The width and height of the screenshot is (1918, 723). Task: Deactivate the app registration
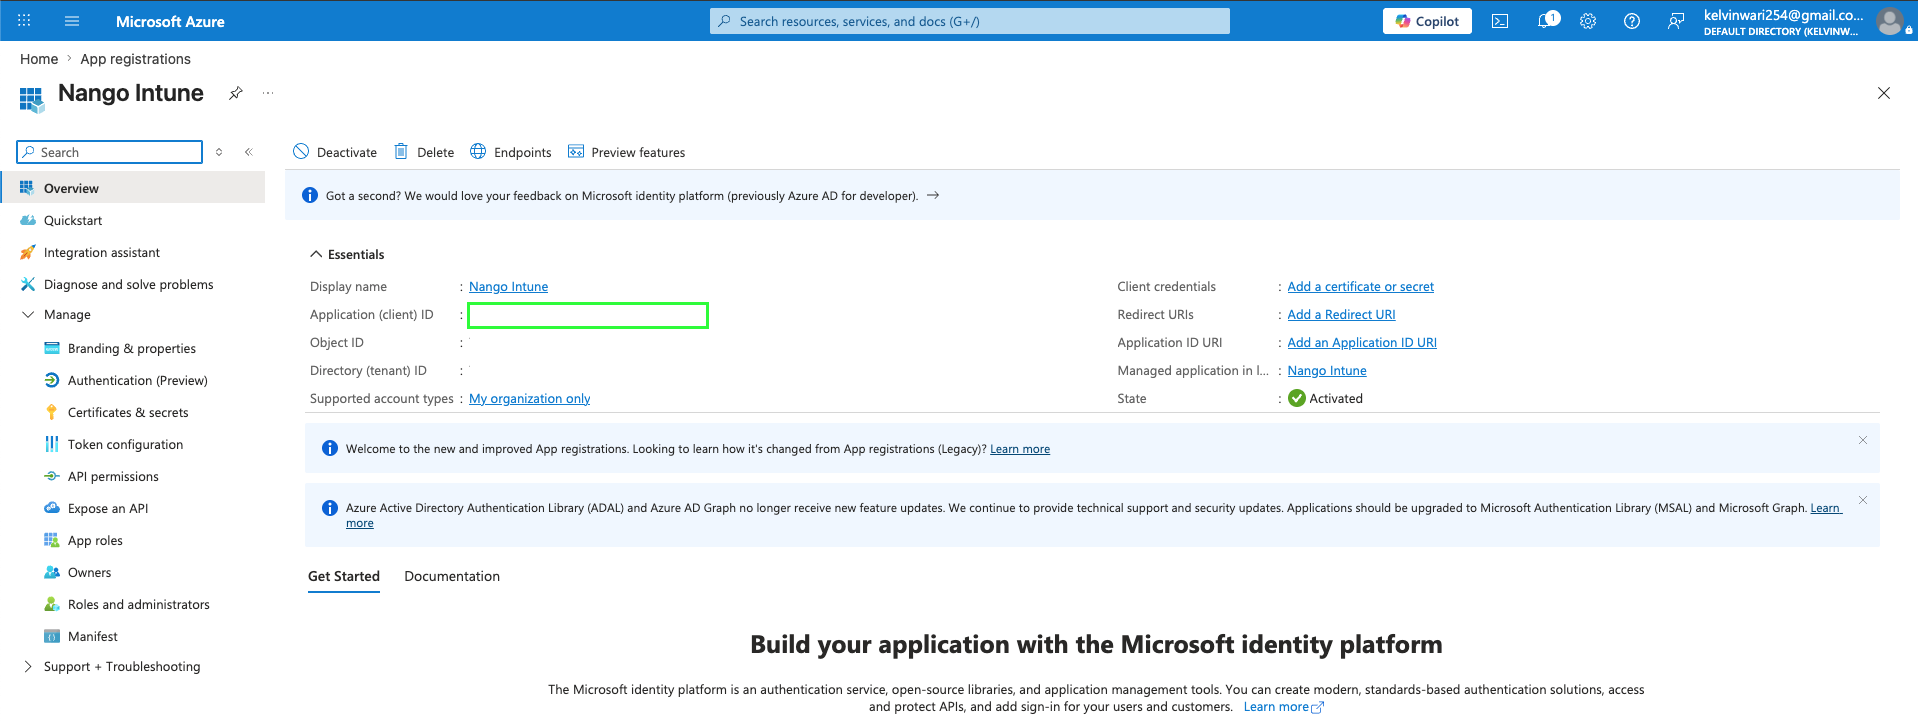335,152
